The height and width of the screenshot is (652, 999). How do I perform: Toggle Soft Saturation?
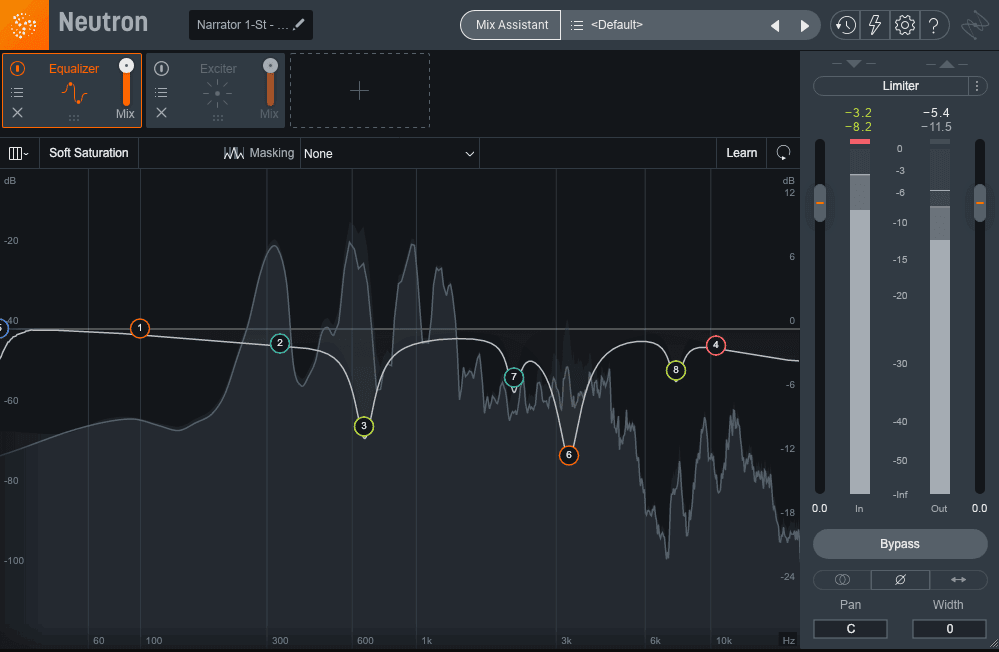89,153
